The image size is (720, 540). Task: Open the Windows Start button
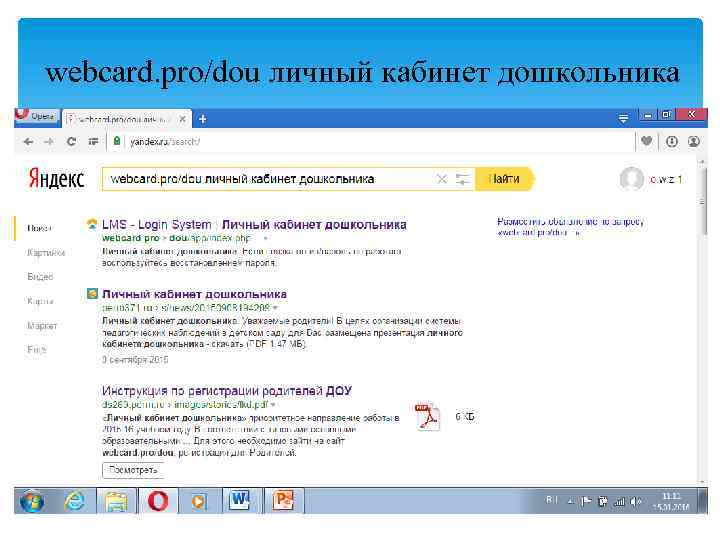coord(31,501)
